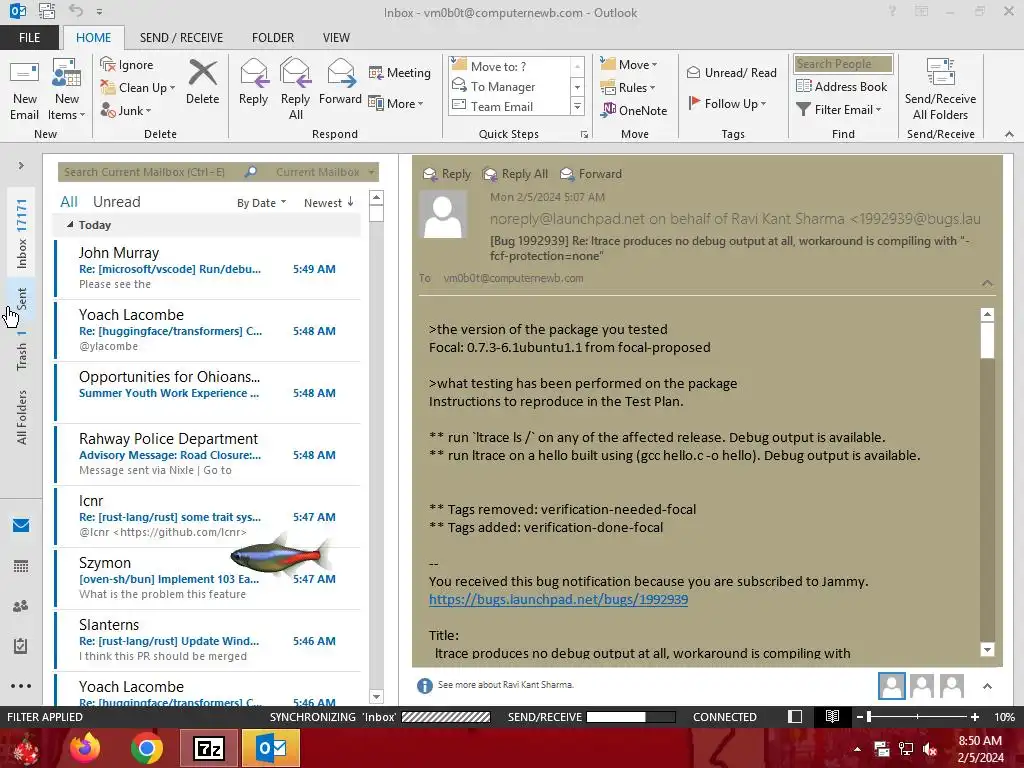Click Send/Receive All Folders
Image resolution: width=1024 pixels, height=768 pixels.
(x=940, y=89)
